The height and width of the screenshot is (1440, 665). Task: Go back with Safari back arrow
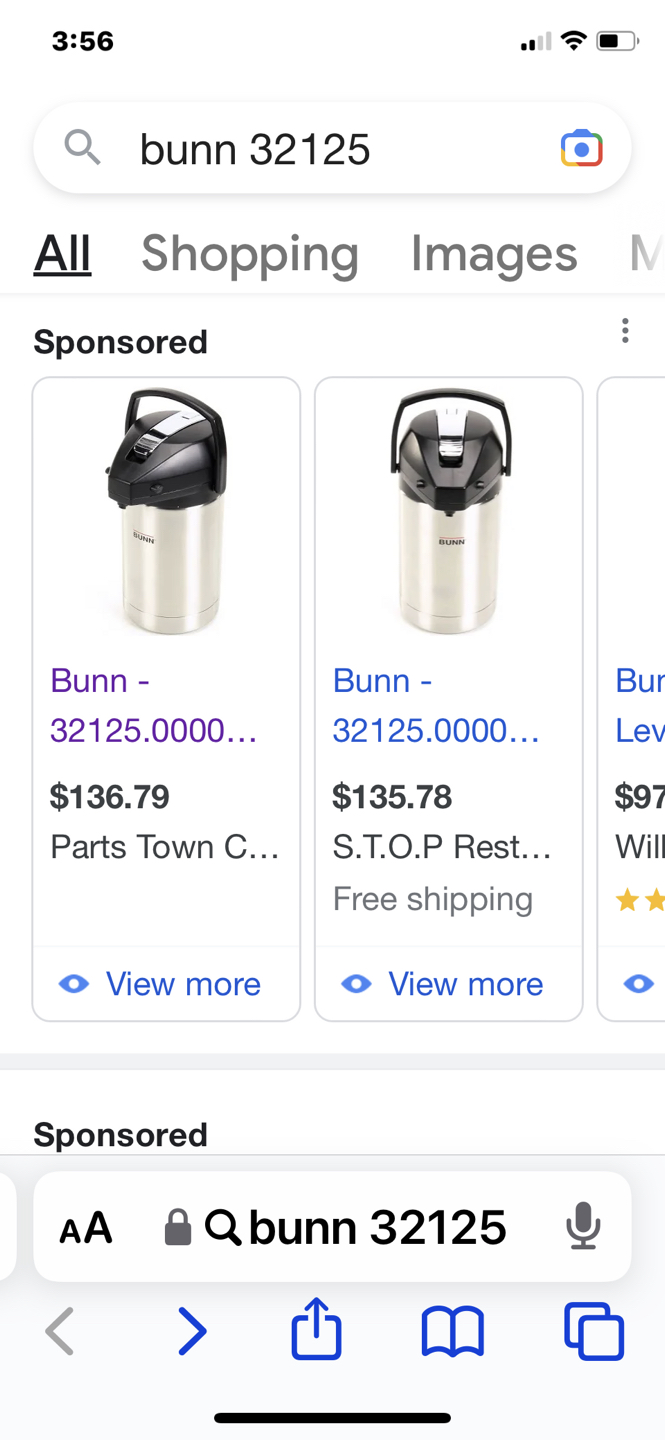pos(60,1332)
